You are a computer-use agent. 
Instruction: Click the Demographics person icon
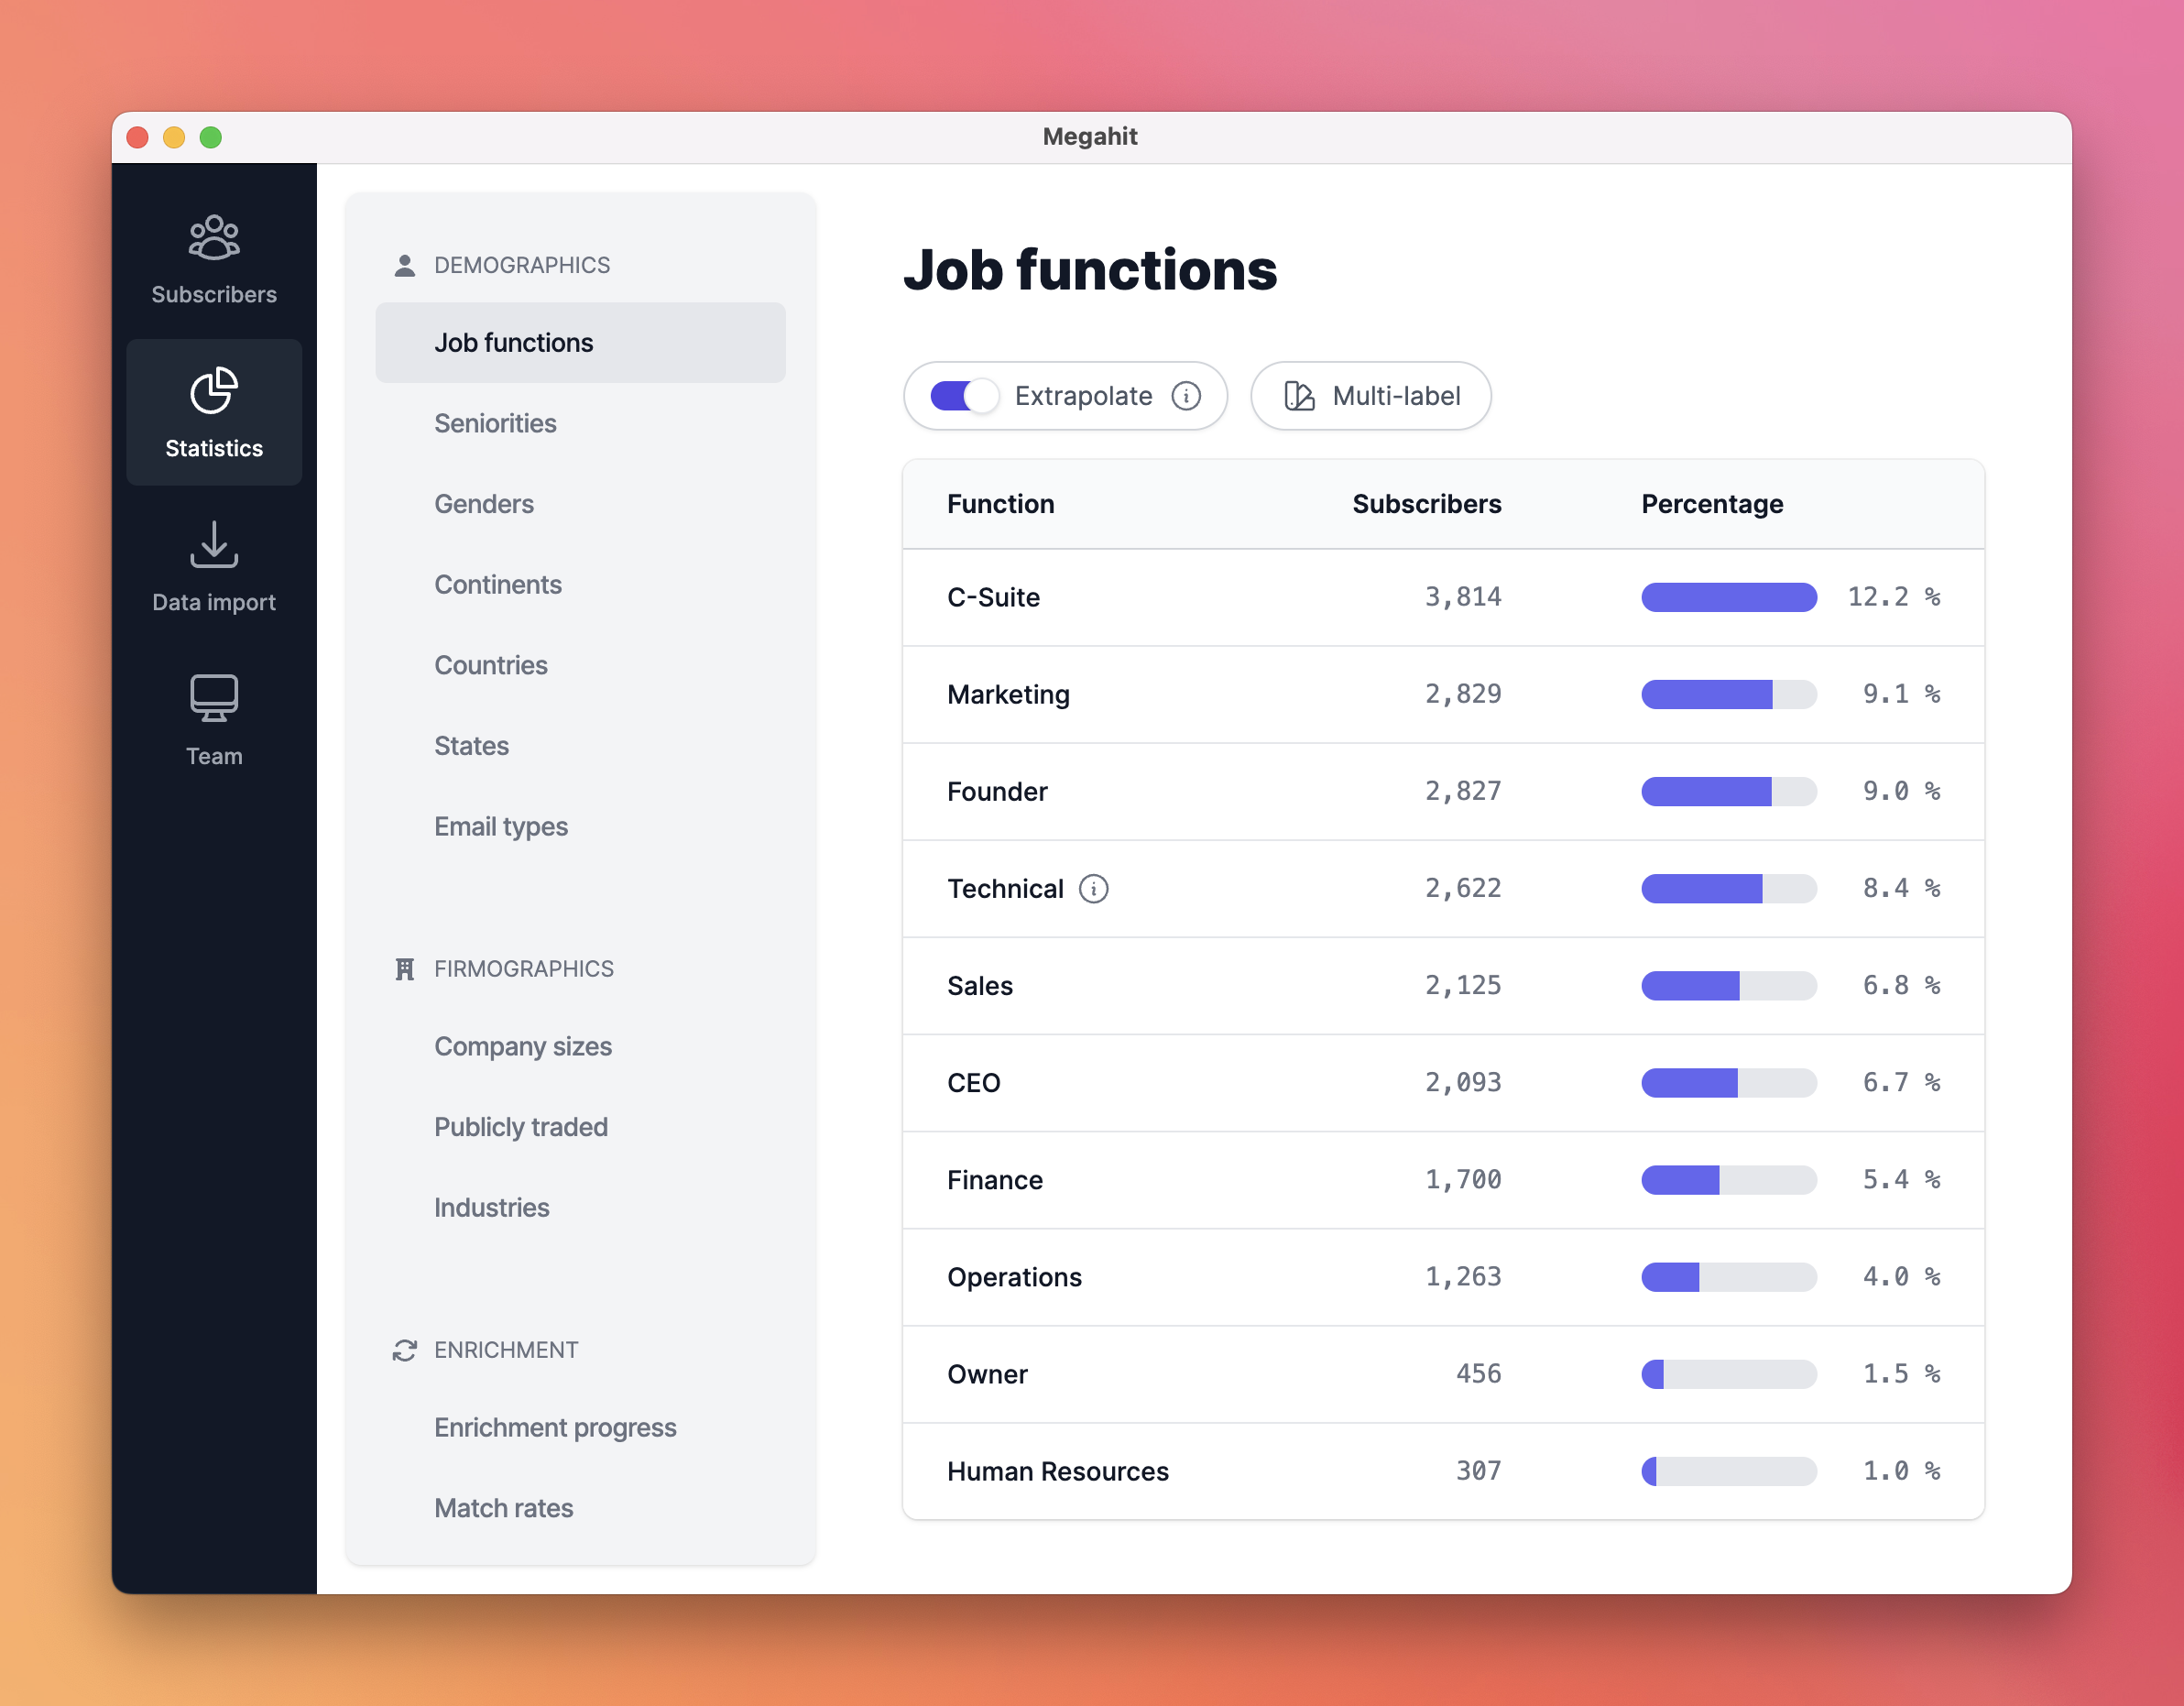pos(404,263)
